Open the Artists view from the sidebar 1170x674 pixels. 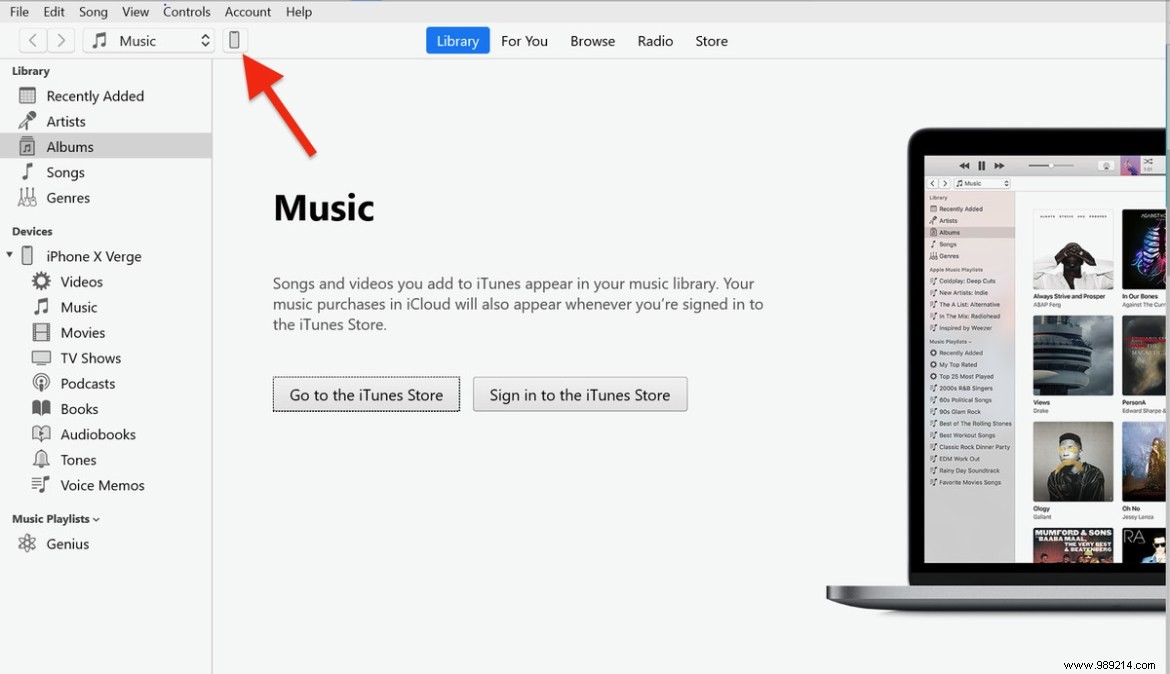pos(67,121)
